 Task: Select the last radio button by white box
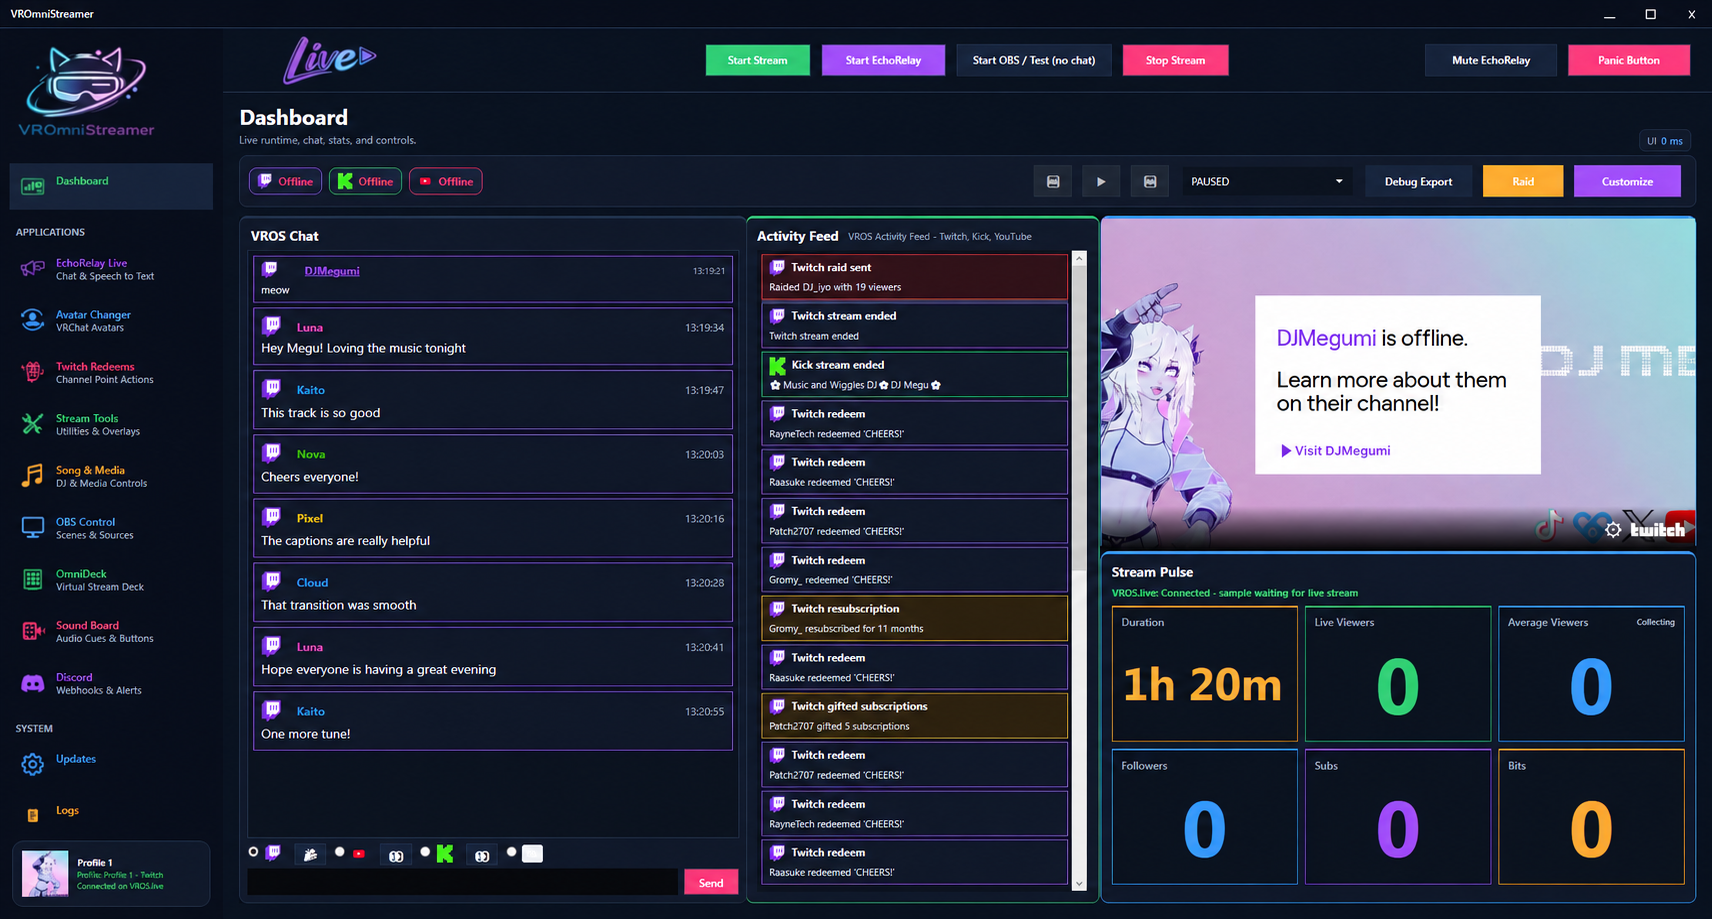click(512, 852)
